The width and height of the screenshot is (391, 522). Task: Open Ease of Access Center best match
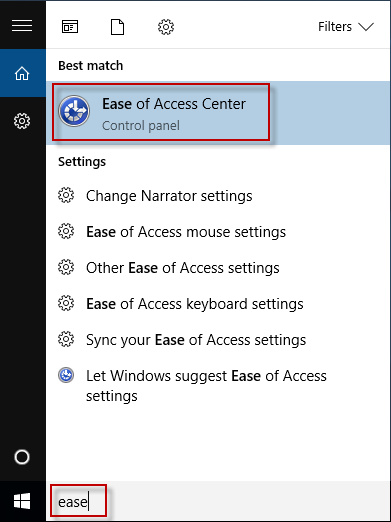218,113
